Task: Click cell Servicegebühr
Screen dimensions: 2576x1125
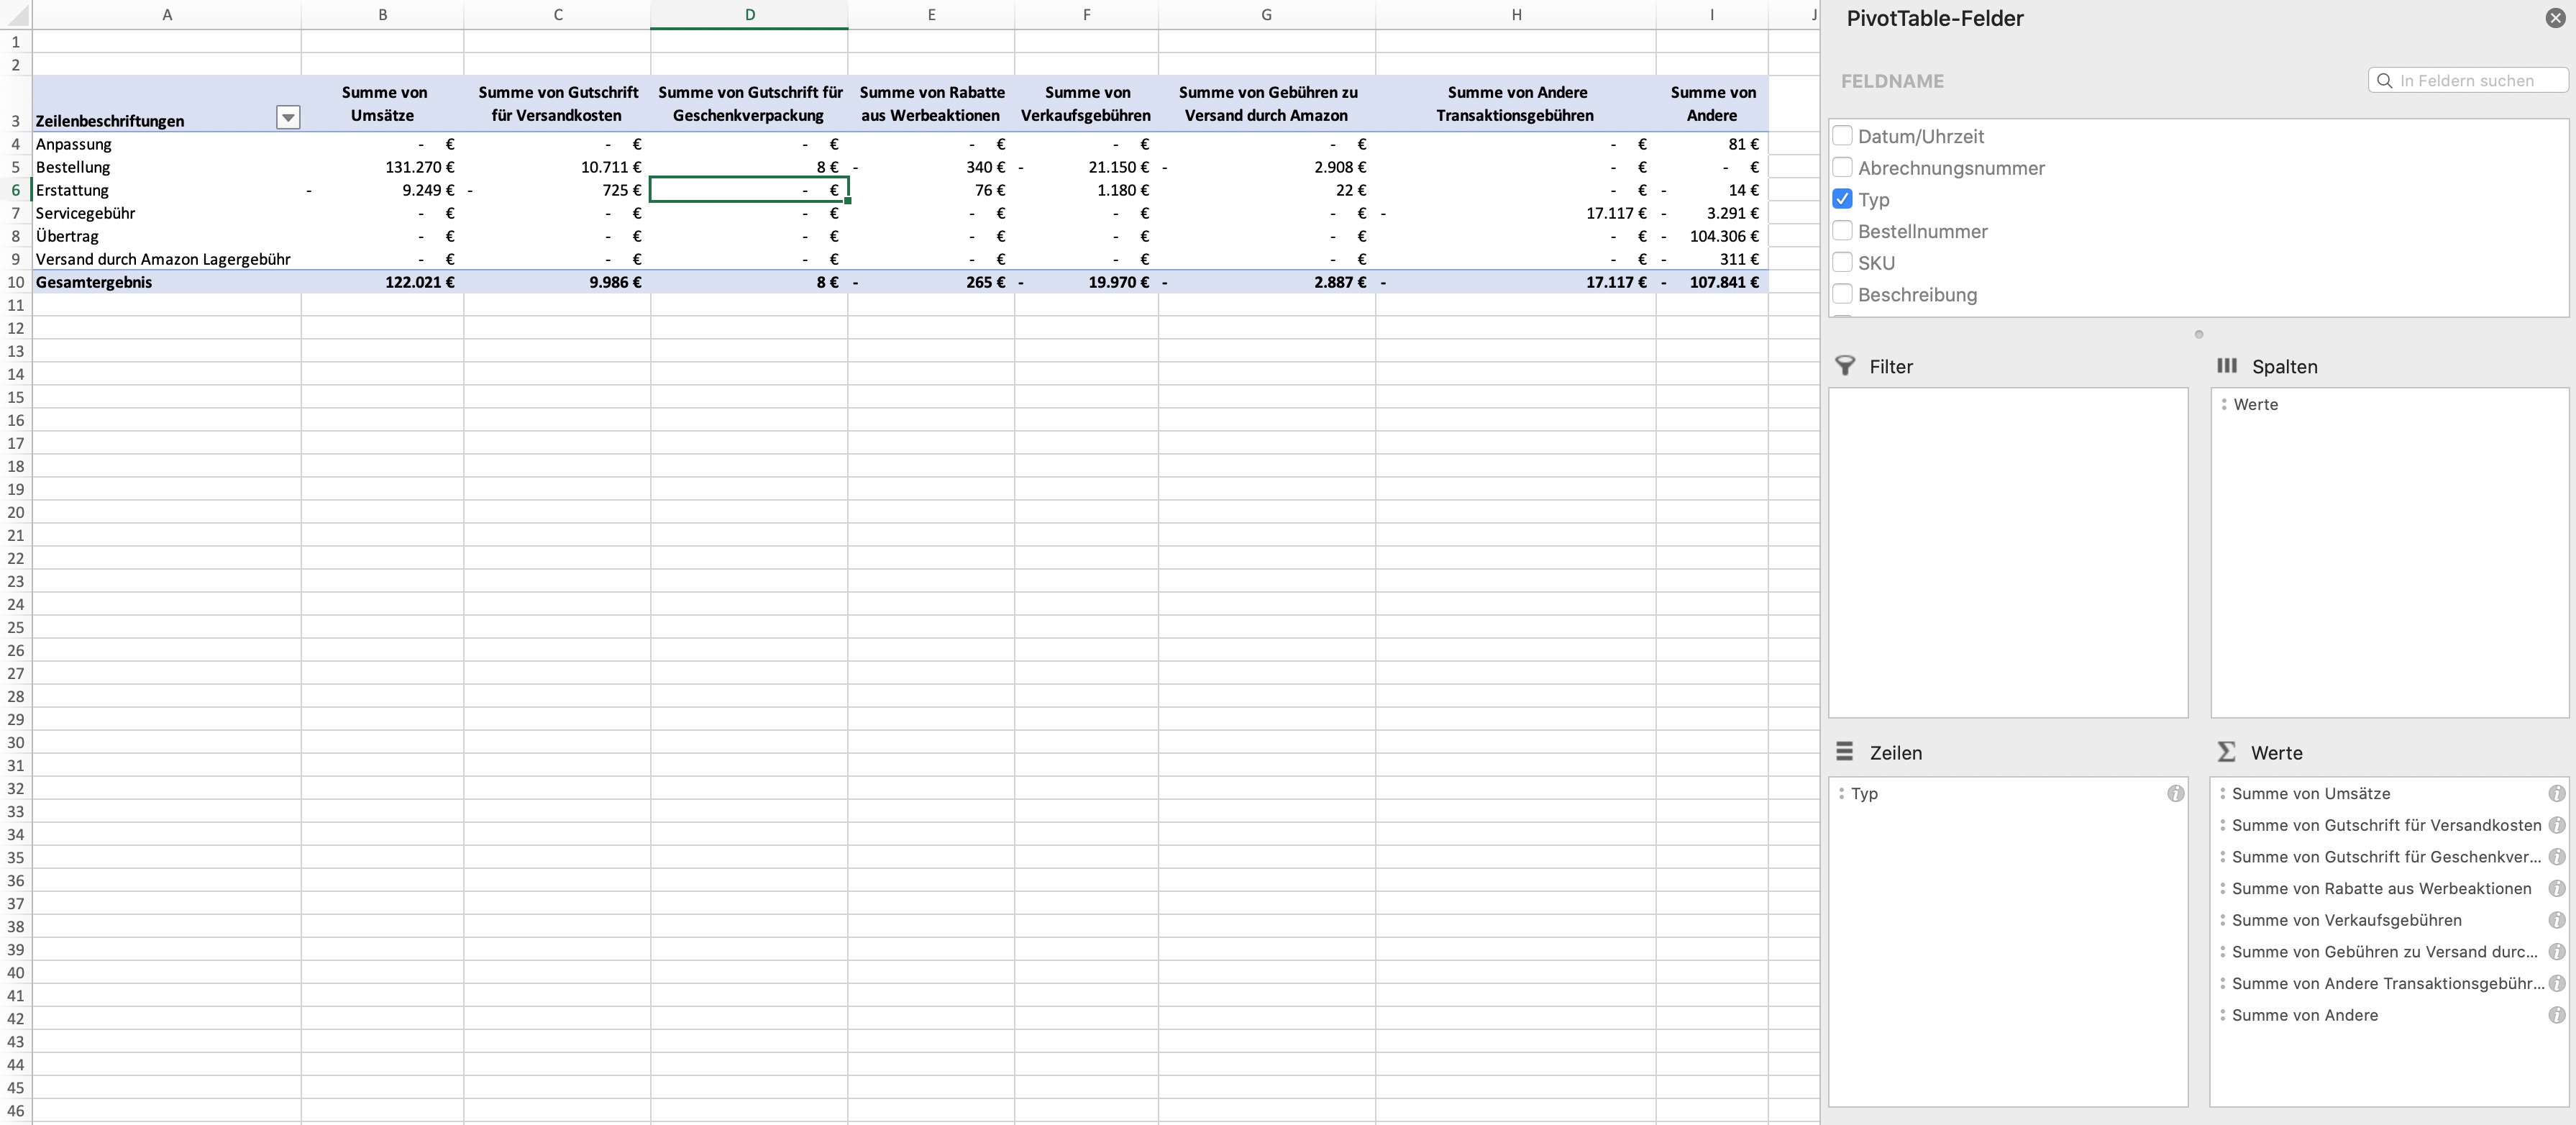Action: coord(167,213)
